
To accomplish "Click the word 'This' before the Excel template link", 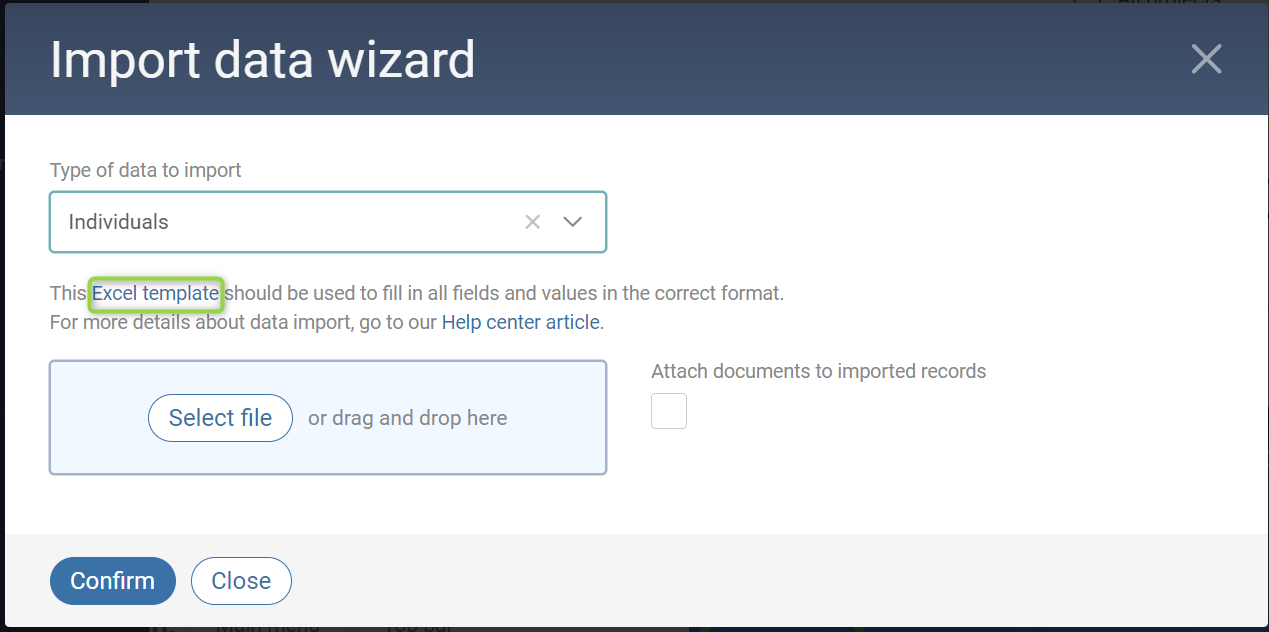I will 68,293.
